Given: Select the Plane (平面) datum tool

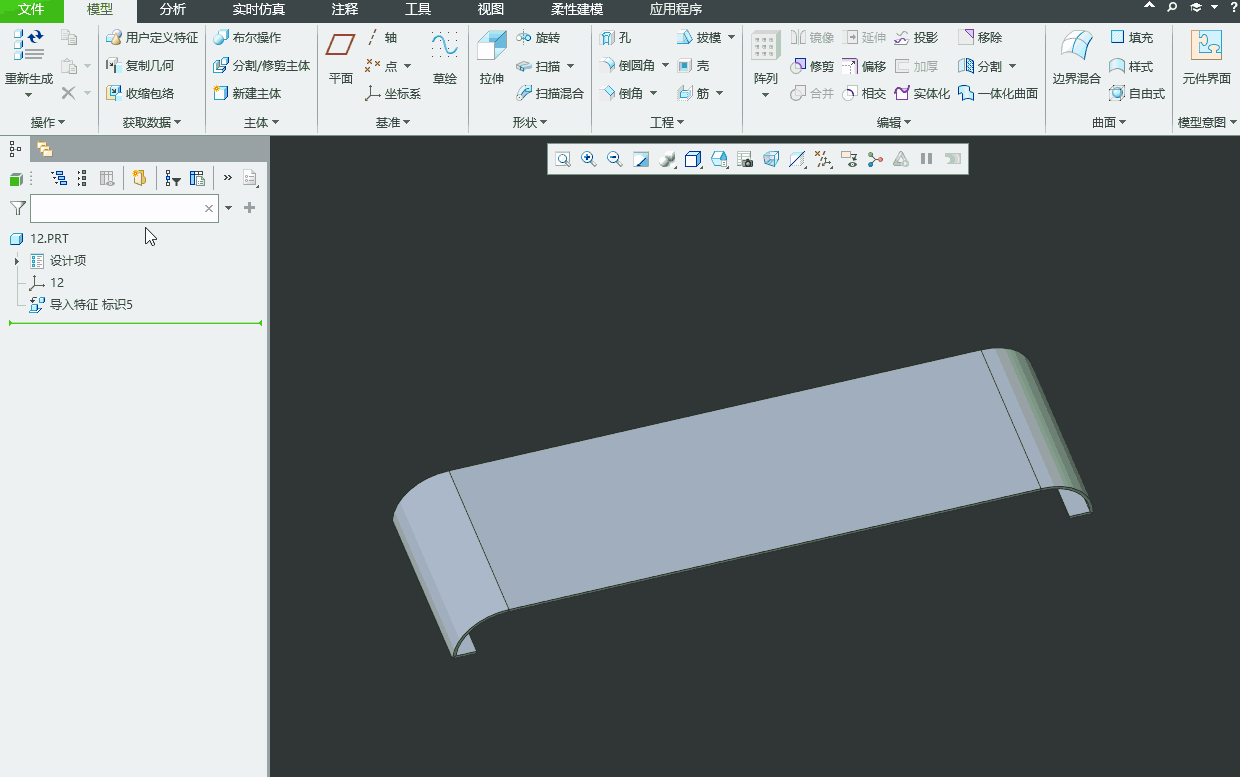Looking at the screenshot, I should click(341, 57).
